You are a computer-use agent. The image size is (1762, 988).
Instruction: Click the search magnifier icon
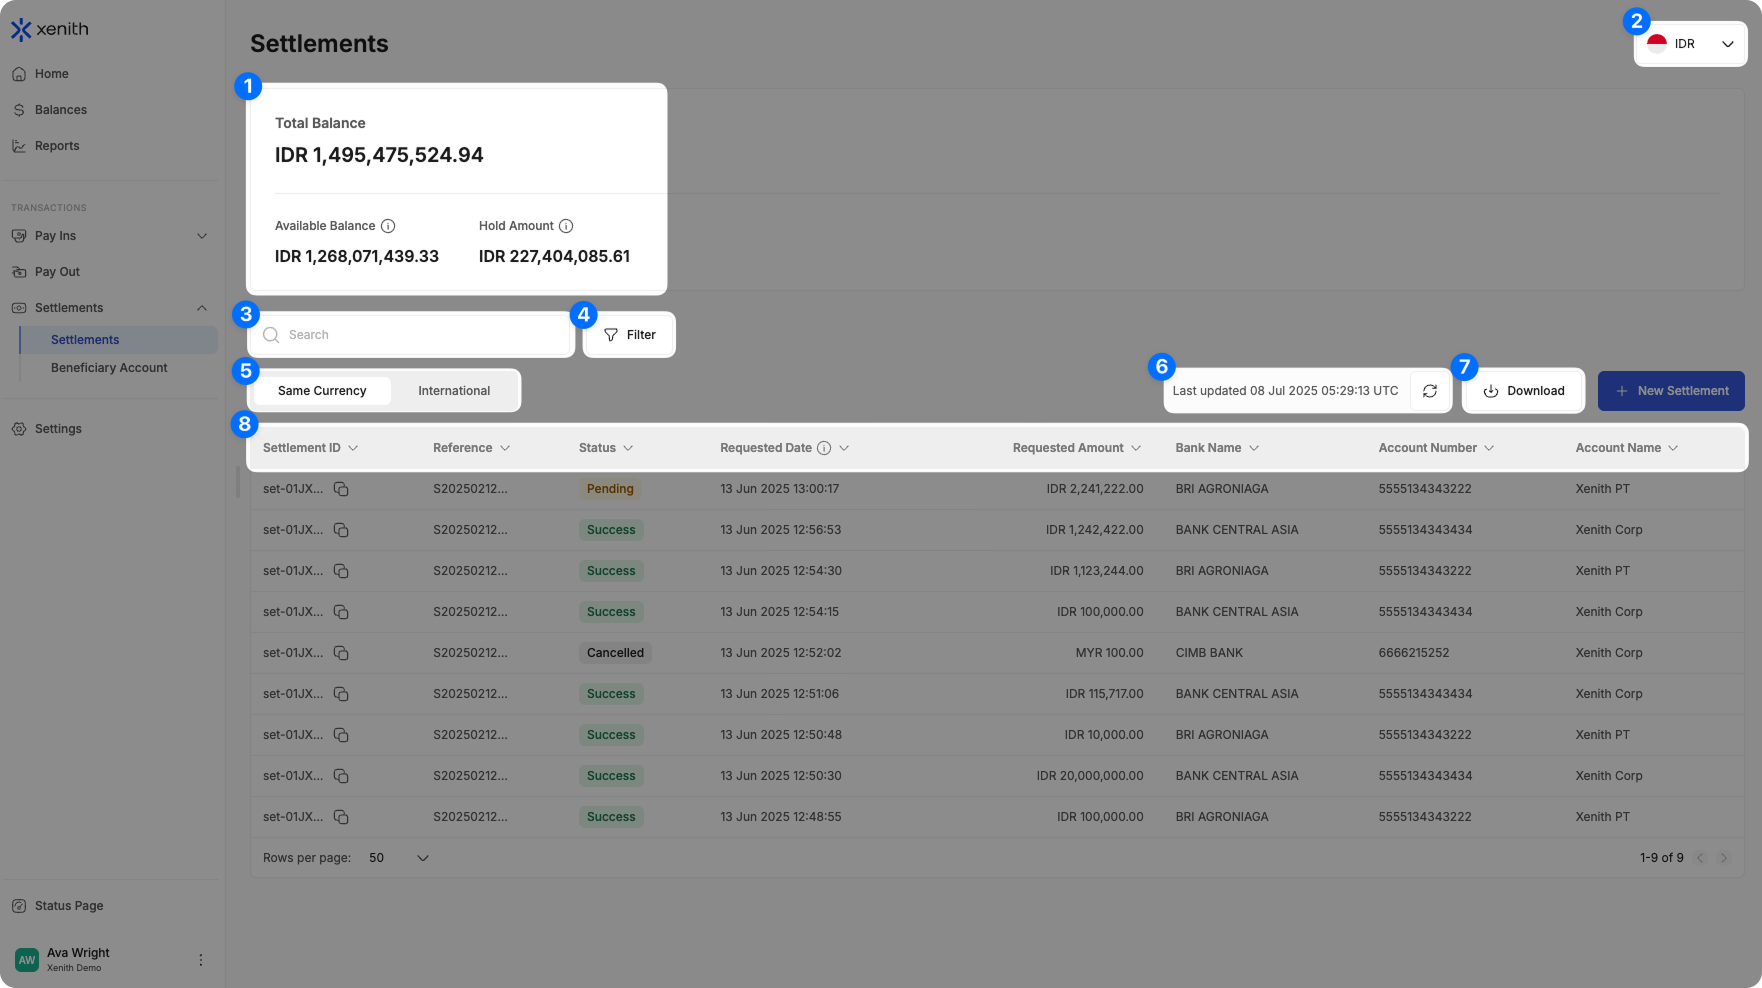(271, 335)
